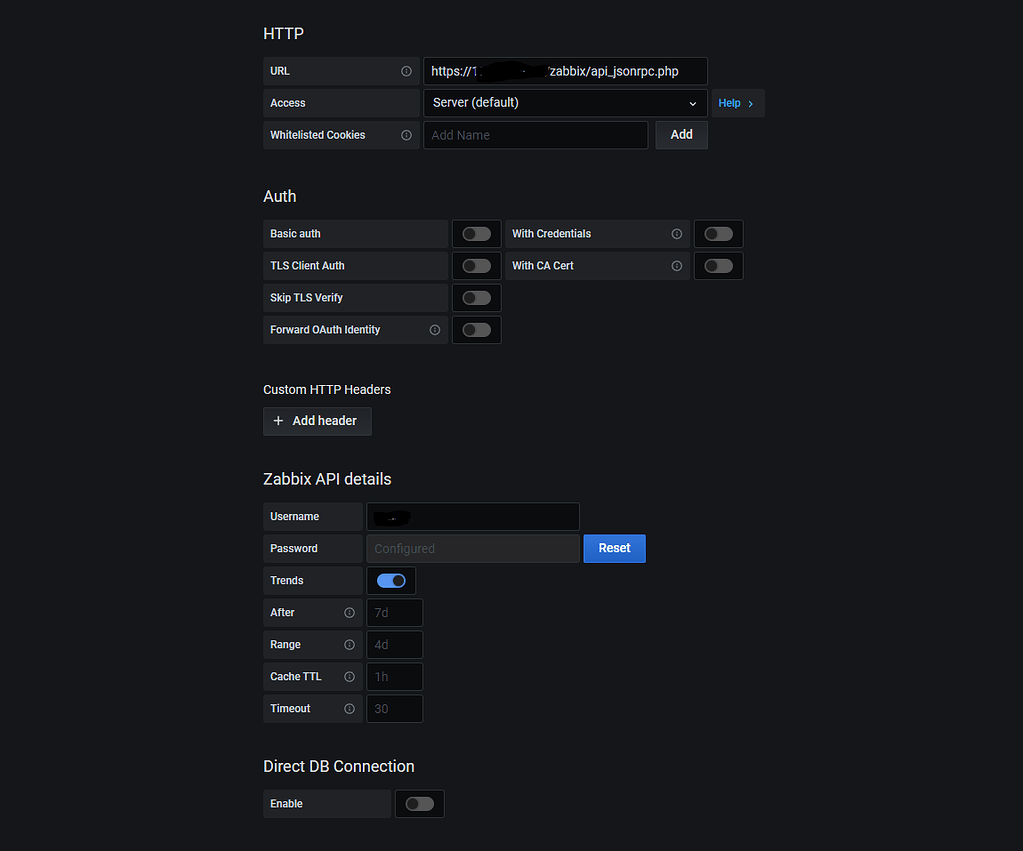Click the 'Access' label
Image resolution: width=1023 pixels, height=851 pixels.
pyautogui.click(x=288, y=103)
